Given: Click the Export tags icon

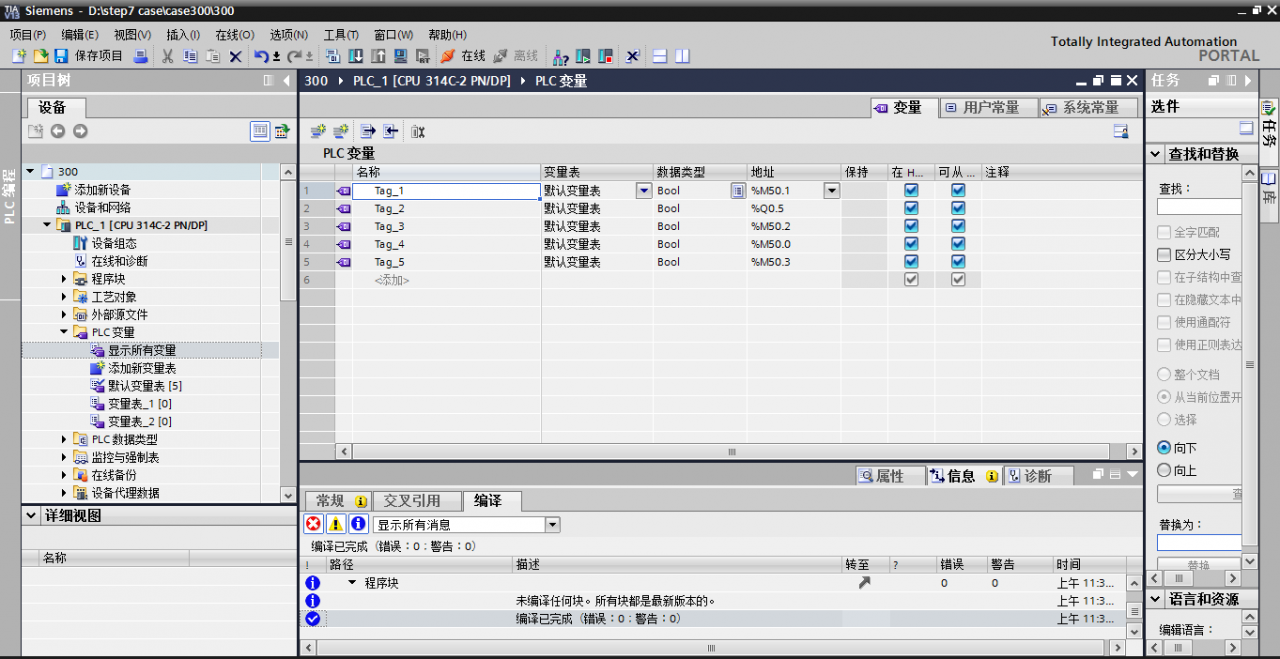Looking at the screenshot, I should tap(368, 131).
